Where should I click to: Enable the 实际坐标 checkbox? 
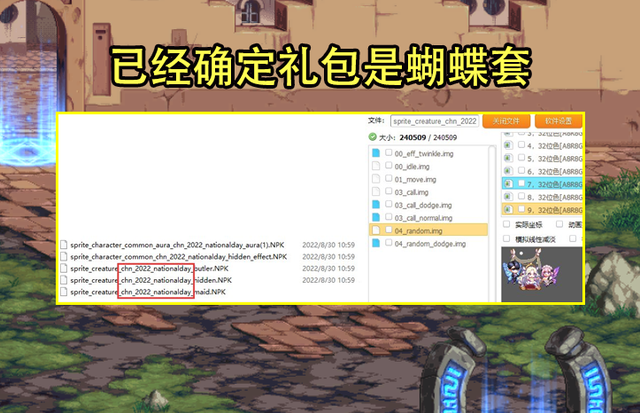506,225
